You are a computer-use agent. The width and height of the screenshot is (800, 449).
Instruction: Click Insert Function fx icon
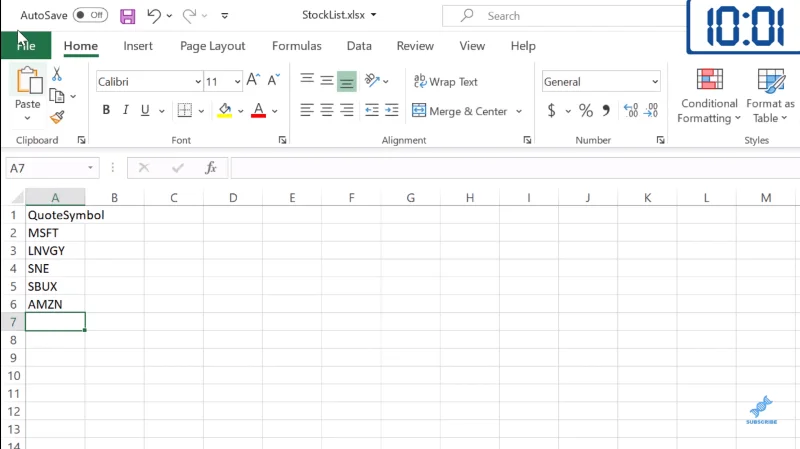[211, 168]
